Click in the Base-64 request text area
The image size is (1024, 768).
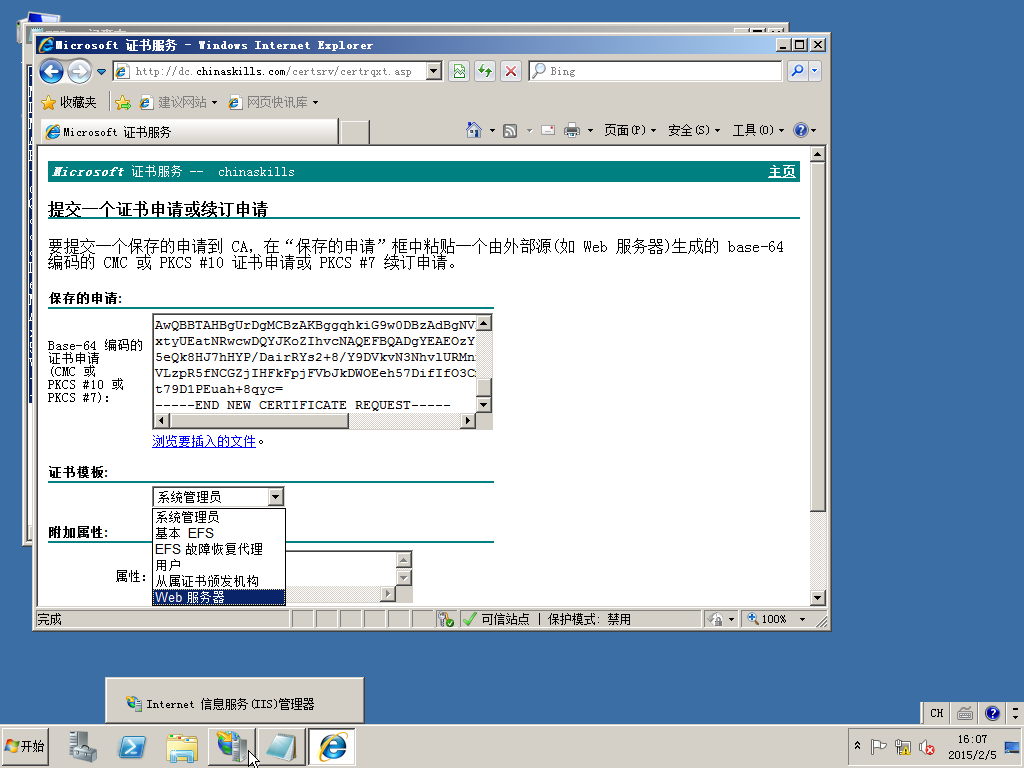pyautogui.click(x=315, y=364)
